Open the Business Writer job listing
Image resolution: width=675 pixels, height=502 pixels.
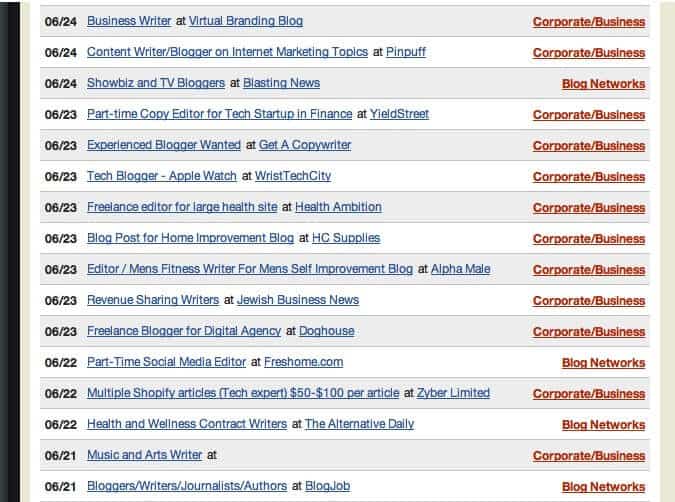[x=129, y=21]
